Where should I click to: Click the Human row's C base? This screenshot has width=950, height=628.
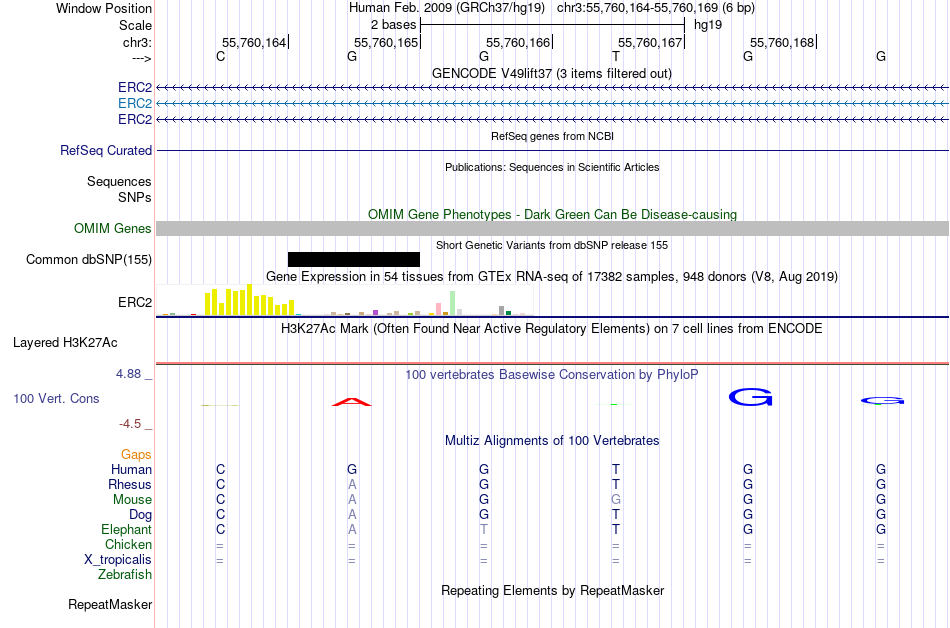[x=221, y=469]
